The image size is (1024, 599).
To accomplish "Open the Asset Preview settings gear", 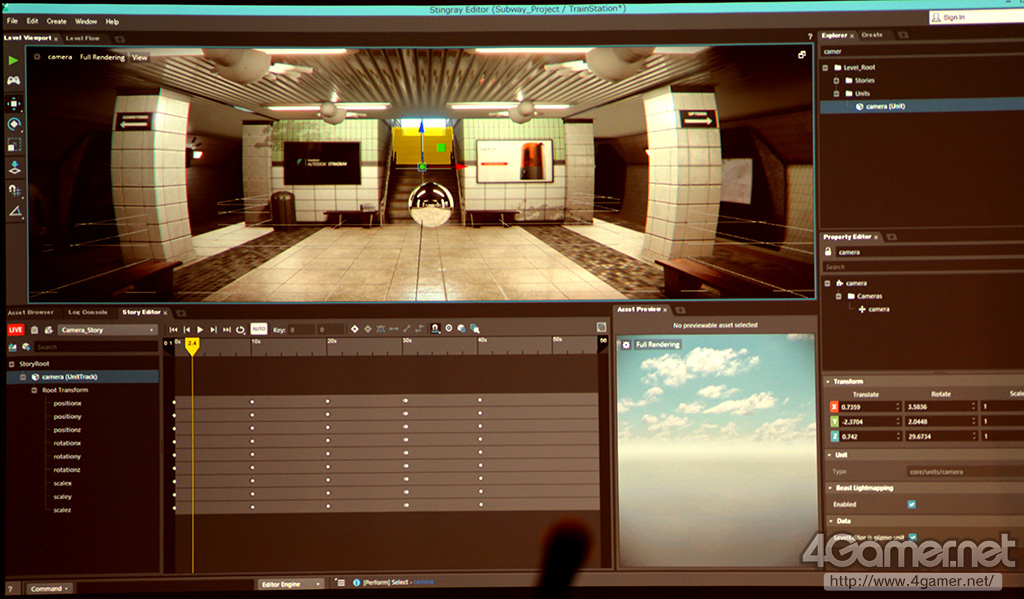I will (626, 344).
